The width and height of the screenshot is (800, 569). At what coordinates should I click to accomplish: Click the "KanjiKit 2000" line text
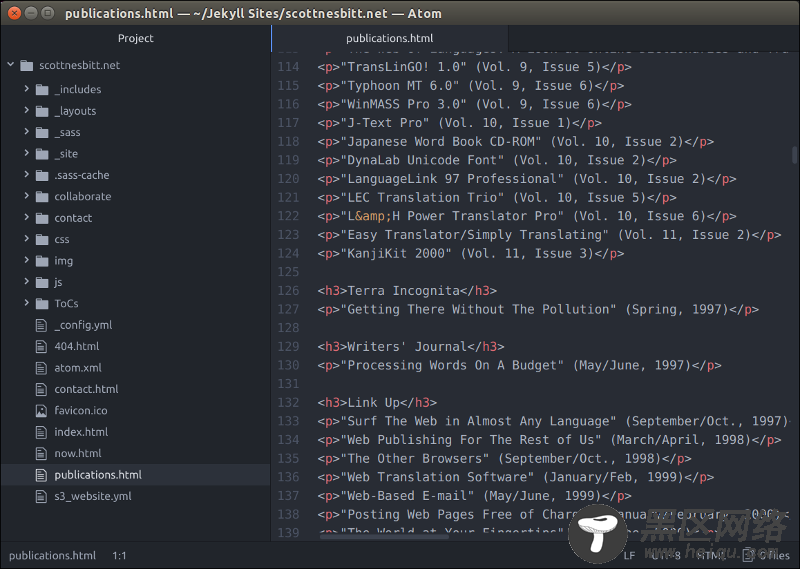pos(470,254)
